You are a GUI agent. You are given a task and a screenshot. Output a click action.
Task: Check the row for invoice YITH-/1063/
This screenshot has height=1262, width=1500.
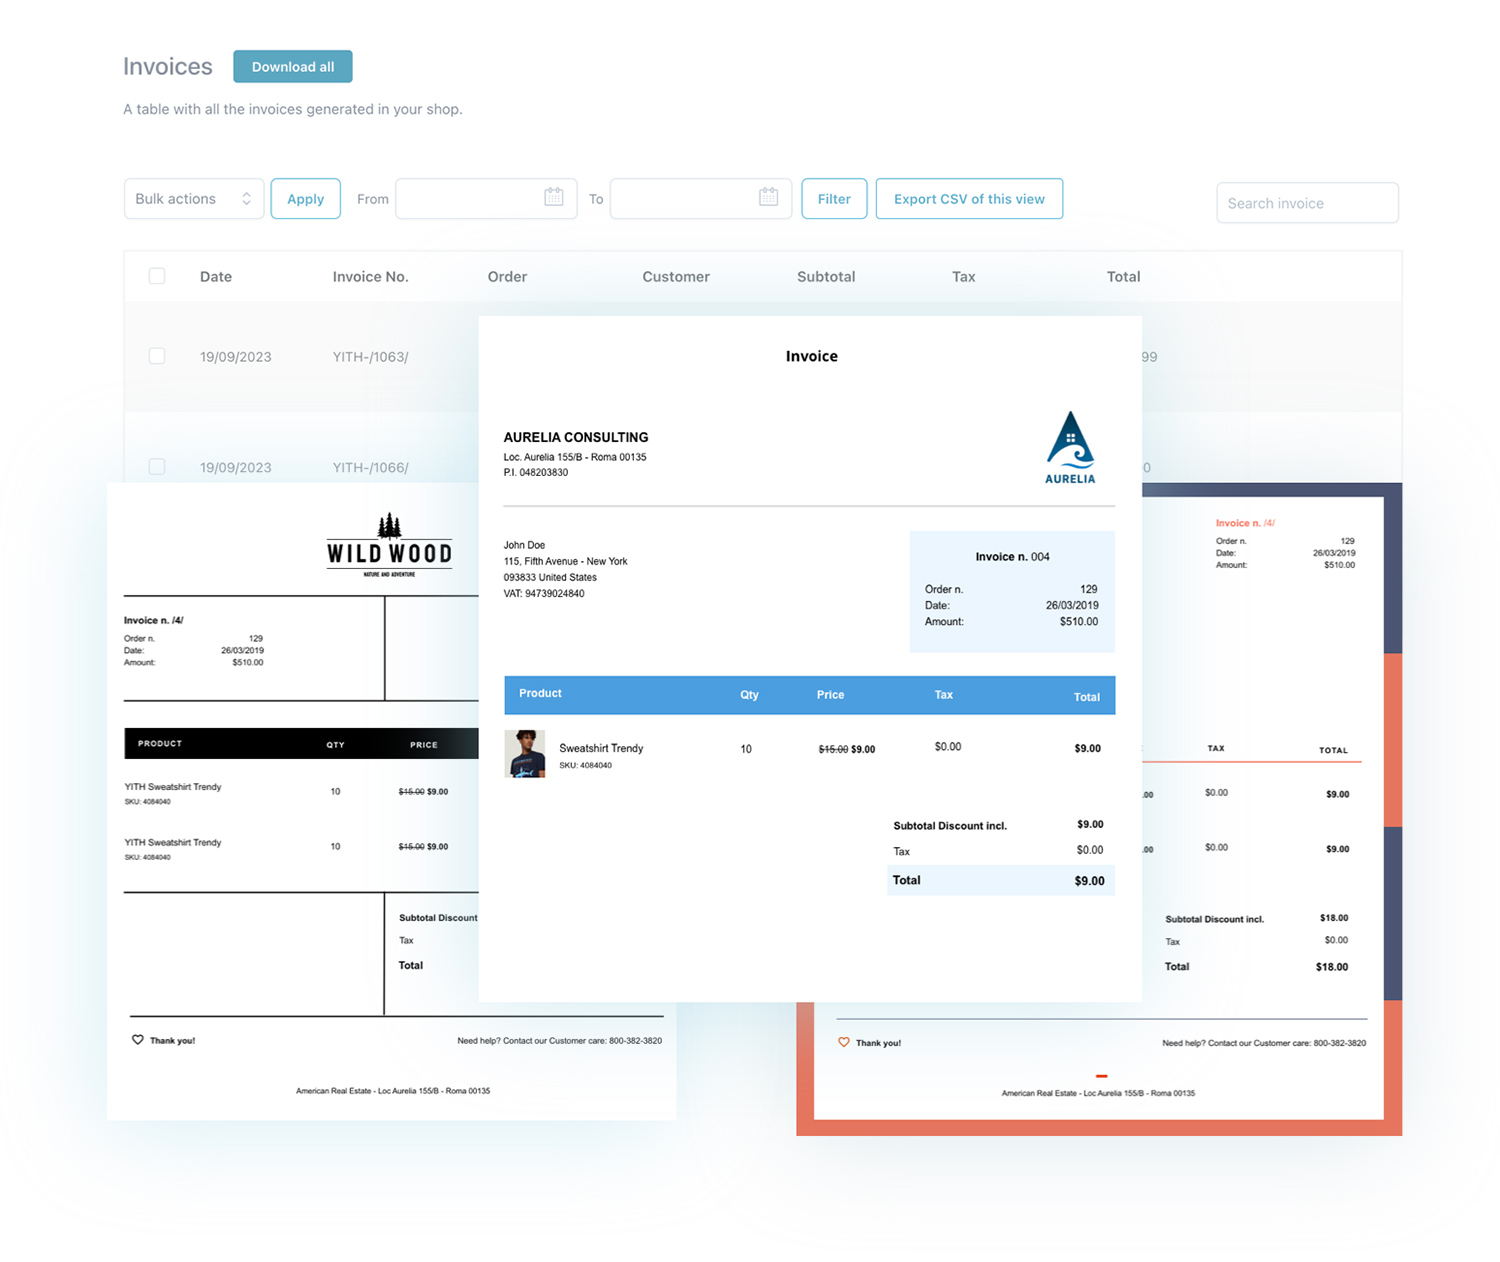(x=157, y=356)
